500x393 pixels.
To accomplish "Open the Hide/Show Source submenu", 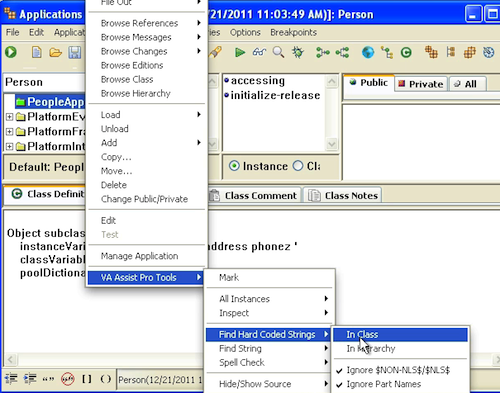I will click(x=269, y=384).
